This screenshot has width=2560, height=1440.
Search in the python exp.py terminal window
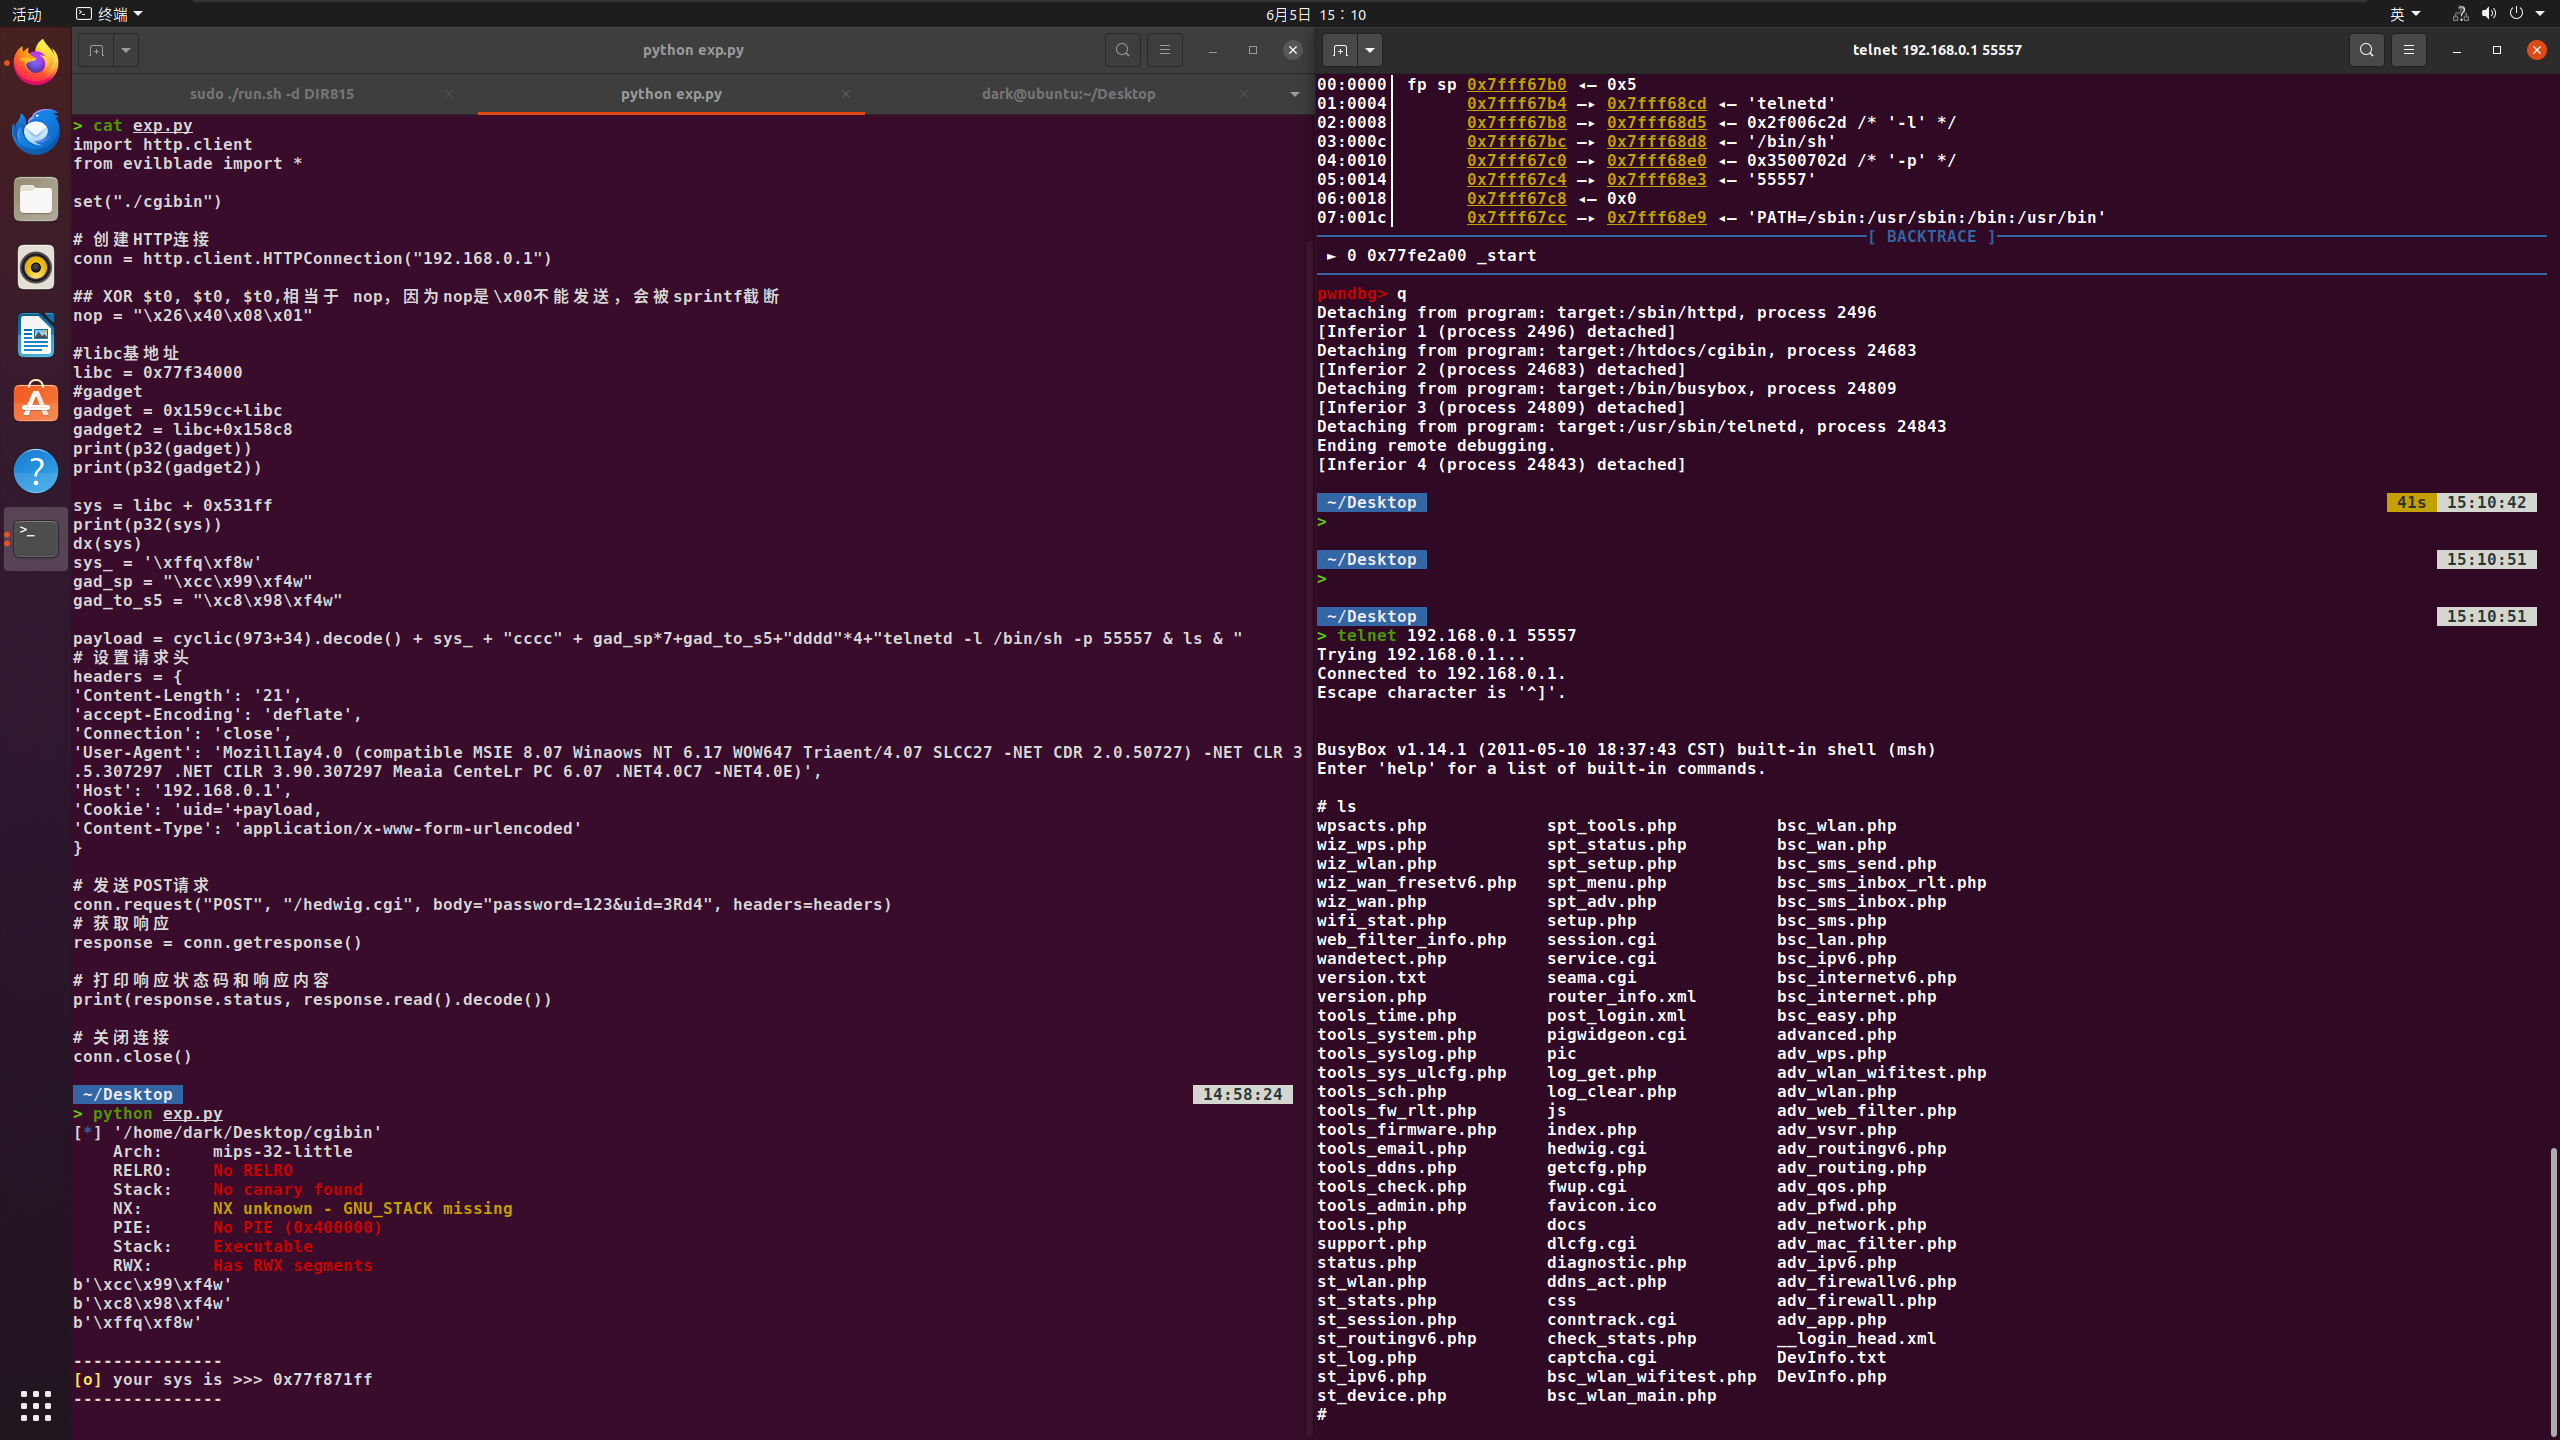[1123, 50]
